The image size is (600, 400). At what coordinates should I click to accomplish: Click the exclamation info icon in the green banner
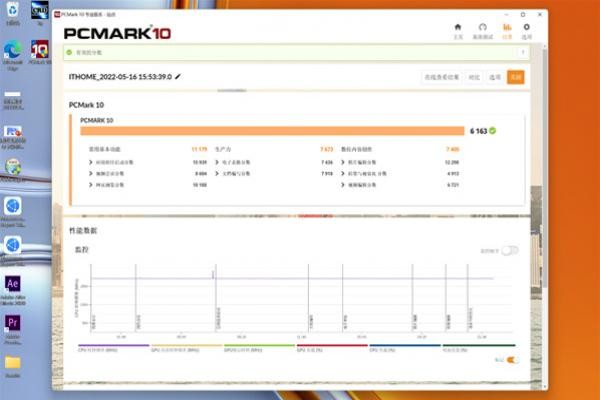[x=523, y=52]
